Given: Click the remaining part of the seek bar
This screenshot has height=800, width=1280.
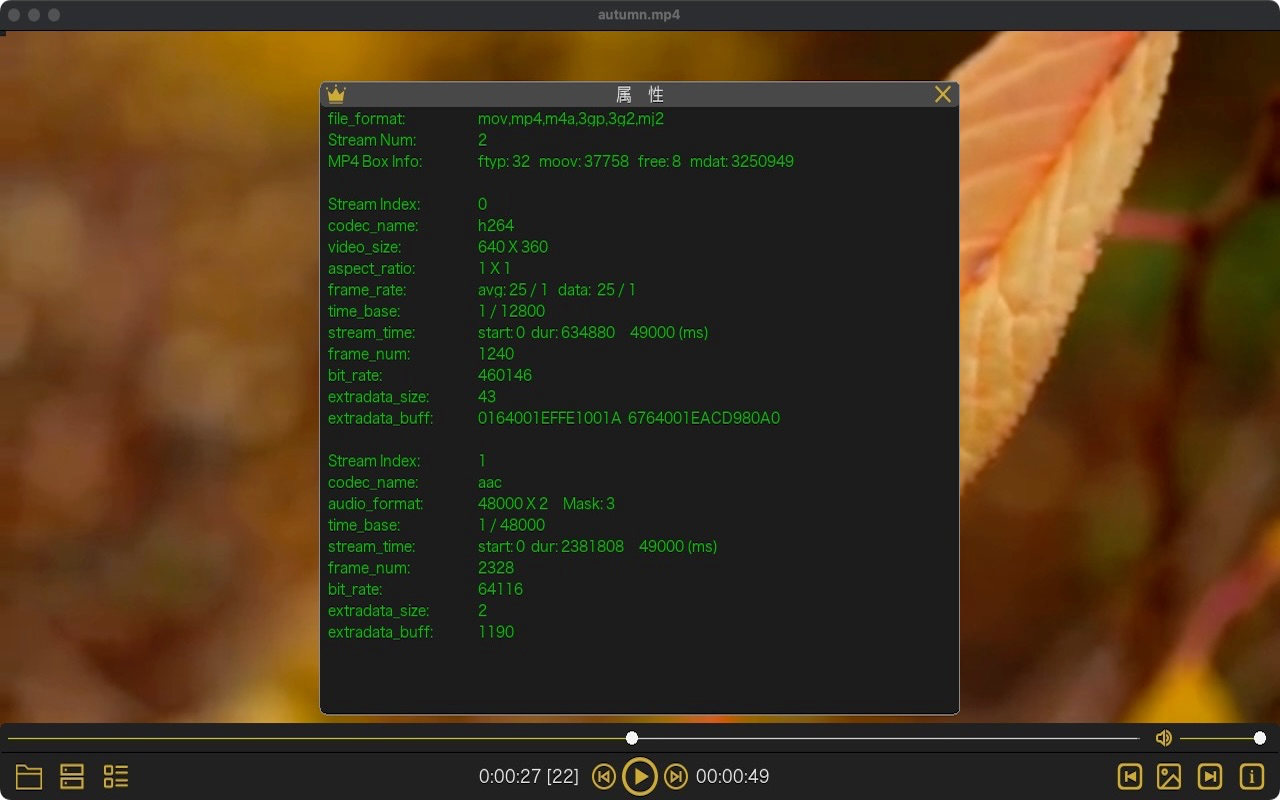Looking at the screenshot, I should [x=889, y=739].
